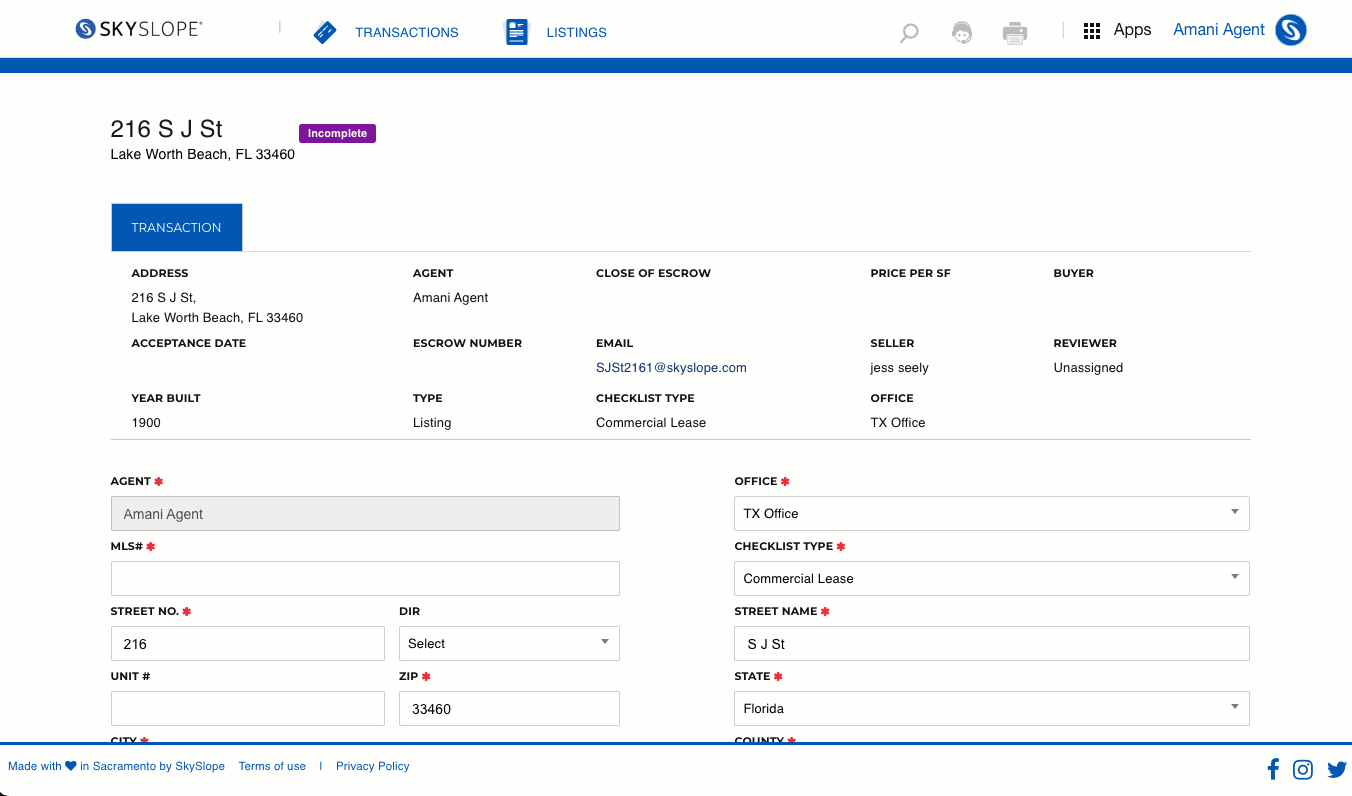Click the summary office value 'TX Office'
The height and width of the screenshot is (796, 1352).
[898, 422]
